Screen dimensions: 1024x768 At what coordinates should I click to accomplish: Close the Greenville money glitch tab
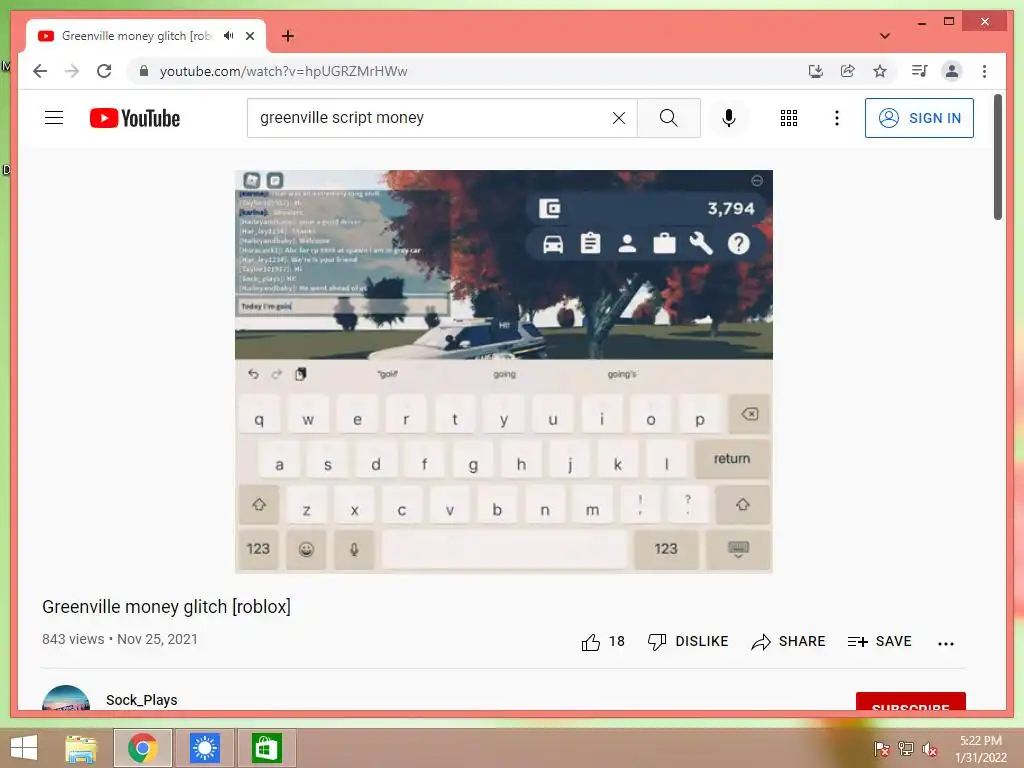pos(249,36)
